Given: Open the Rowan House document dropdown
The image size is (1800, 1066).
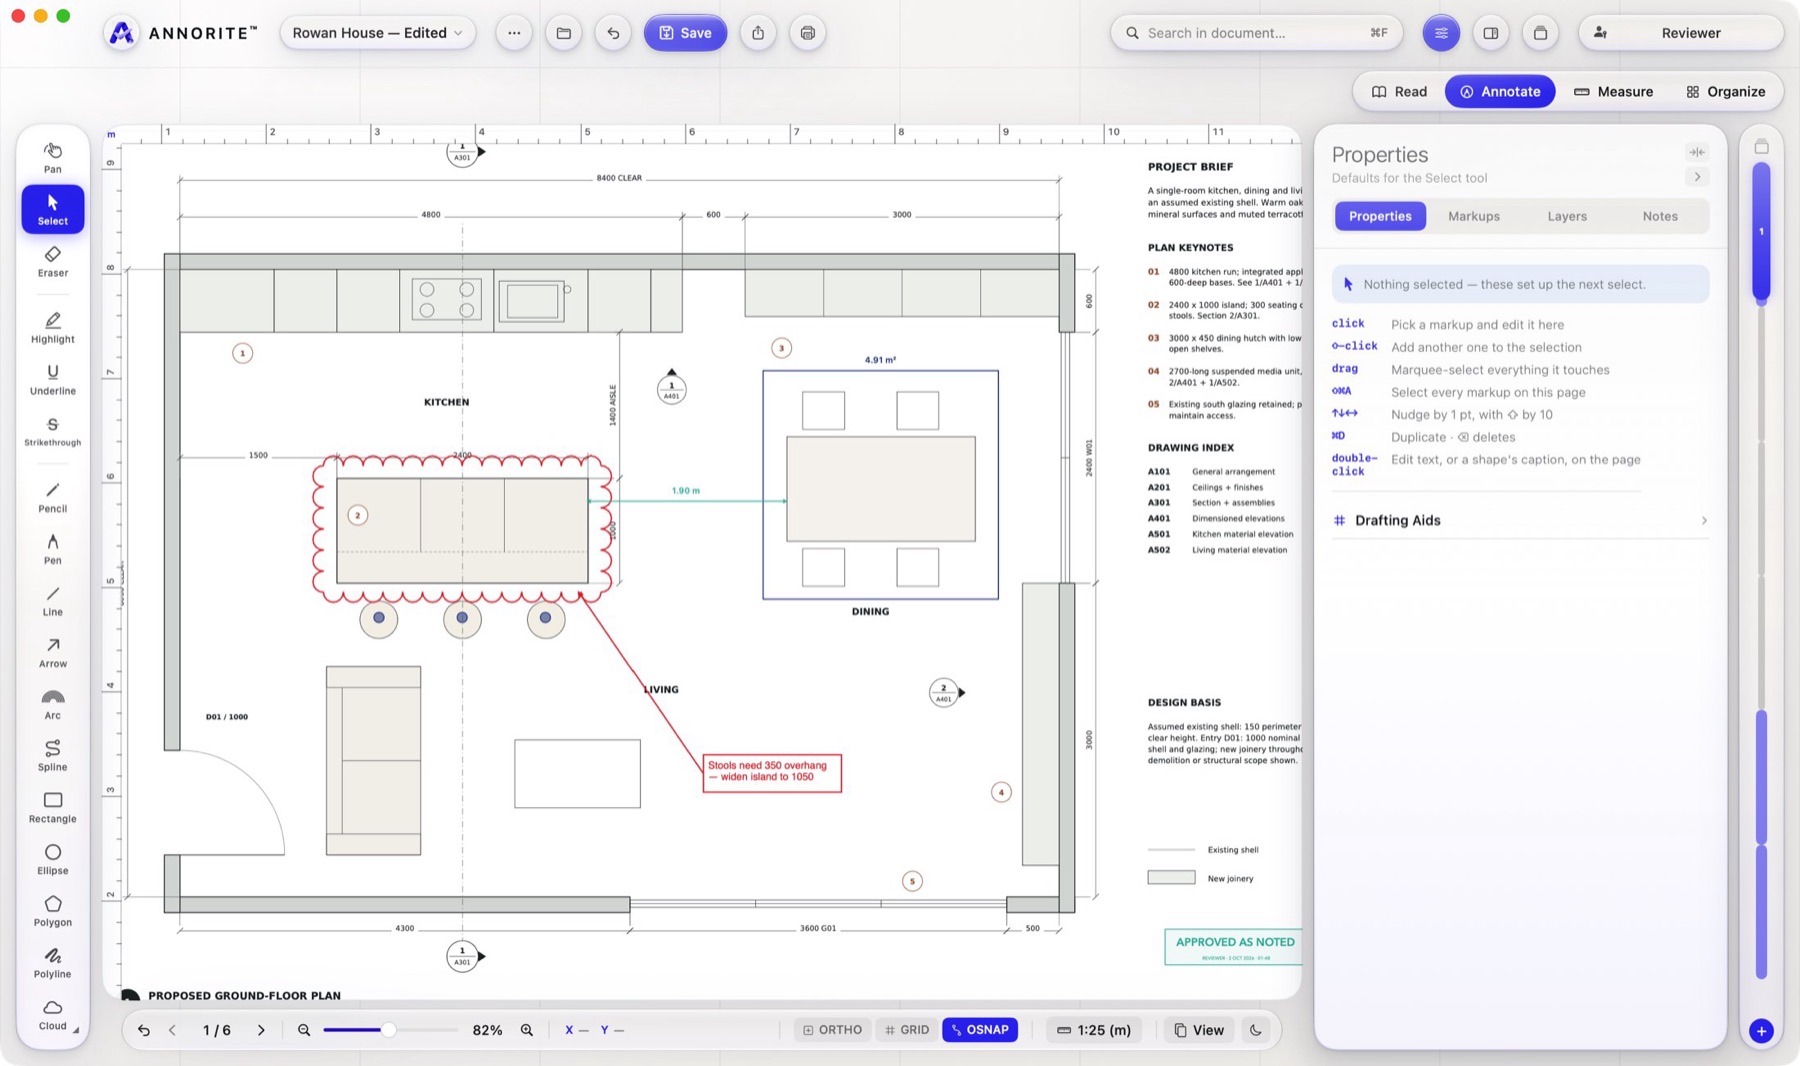Looking at the screenshot, I should pos(378,33).
